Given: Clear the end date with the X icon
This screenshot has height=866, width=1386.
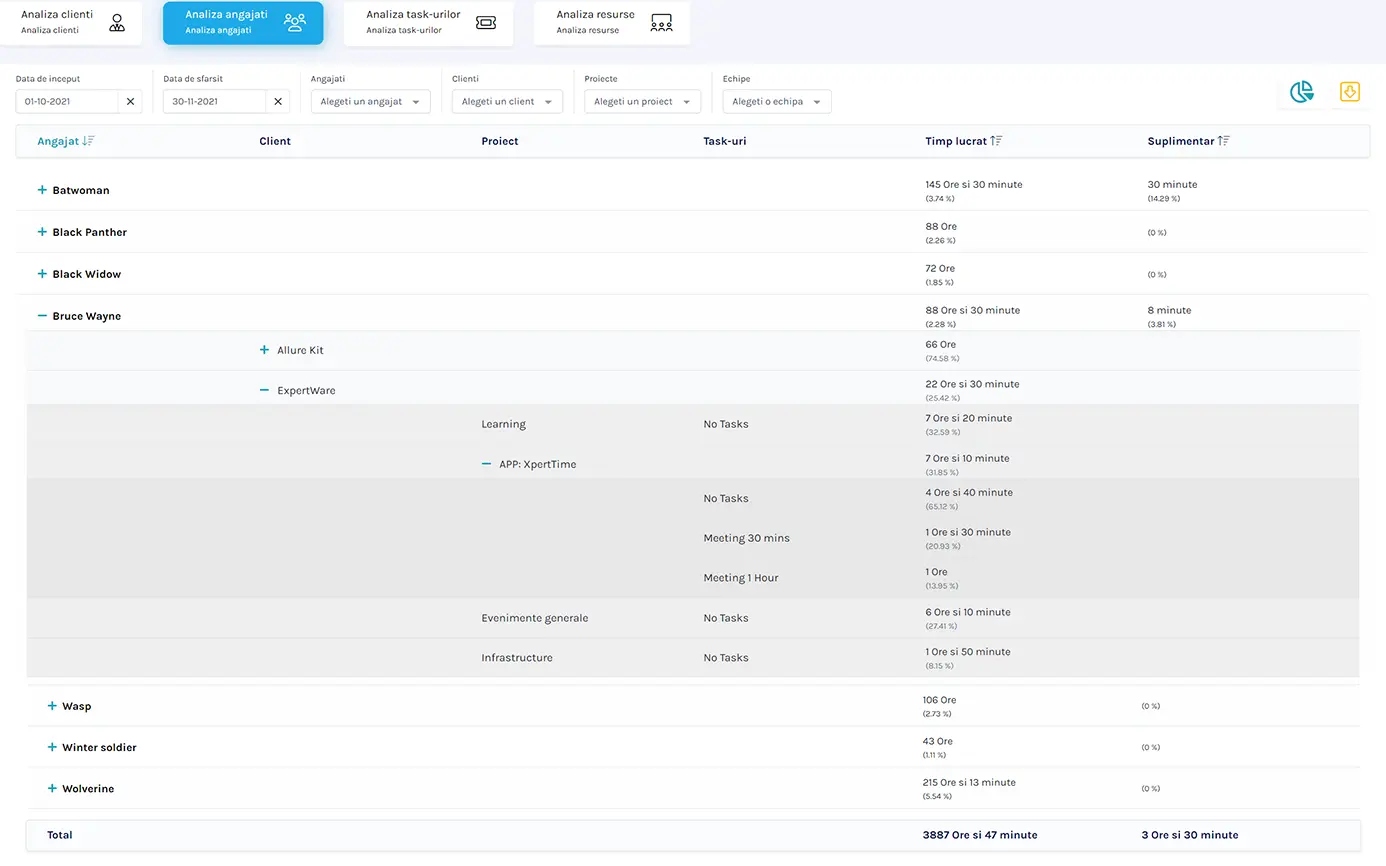Looking at the screenshot, I should click(x=278, y=101).
